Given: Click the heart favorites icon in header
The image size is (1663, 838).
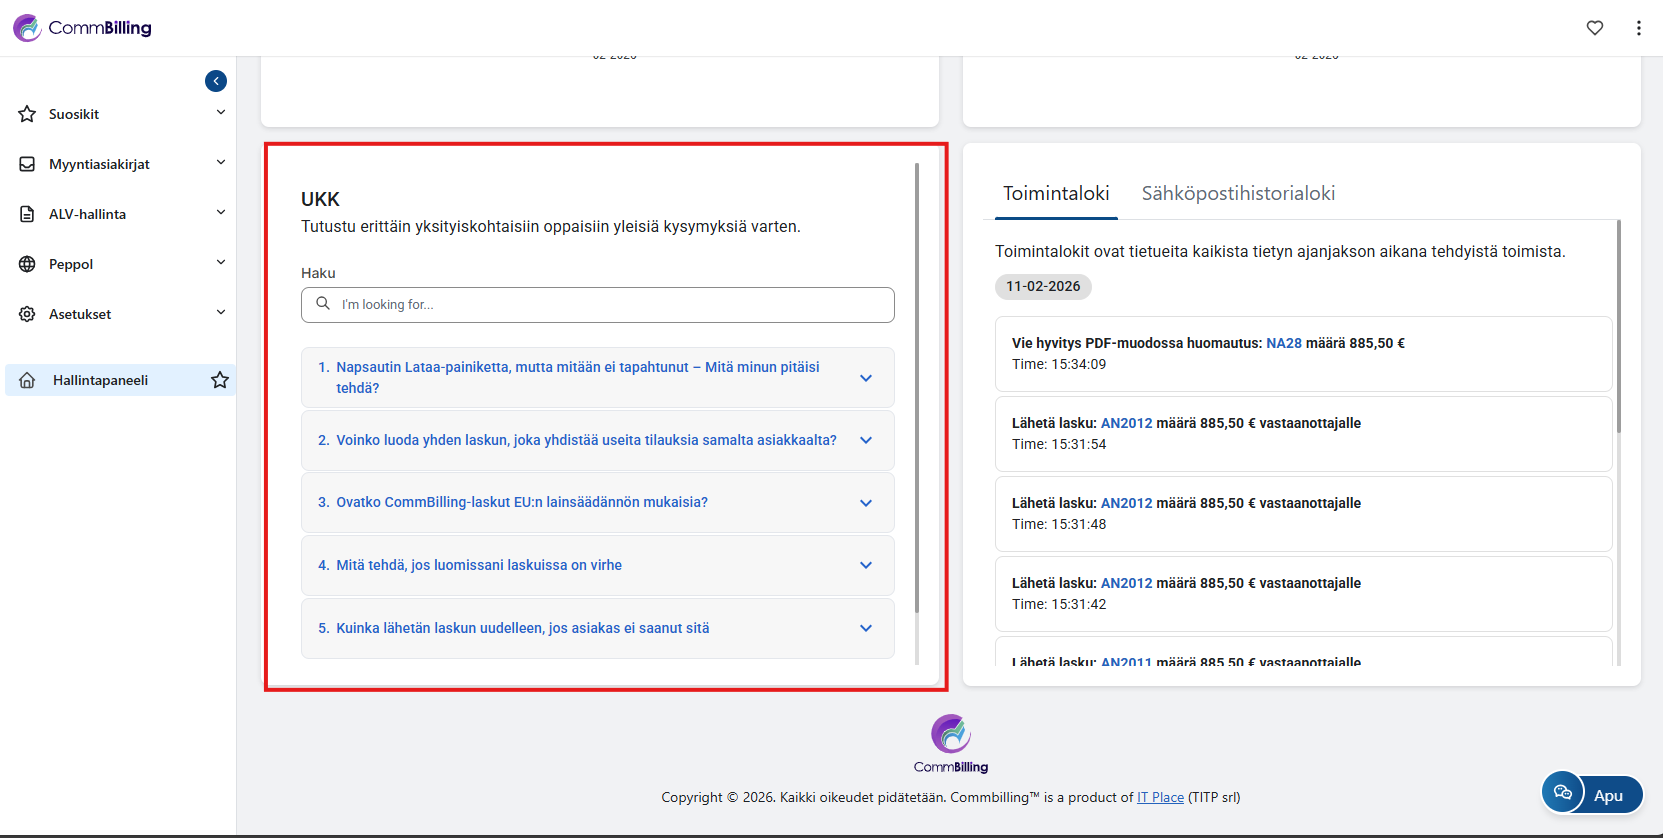Looking at the screenshot, I should [1595, 28].
